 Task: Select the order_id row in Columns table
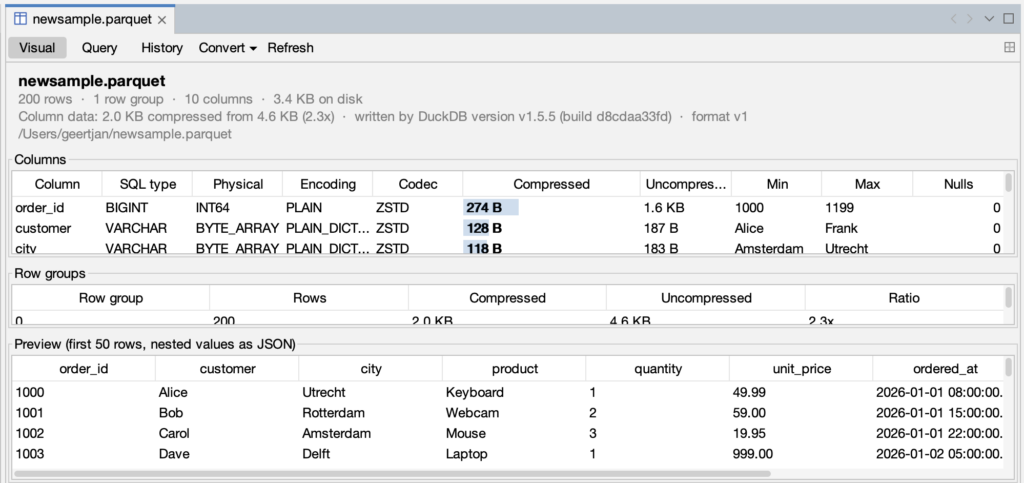(x=508, y=209)
